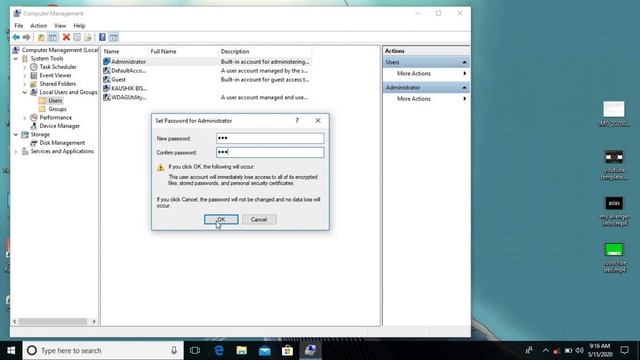Click the volume icon in system tray

pos(579,351)
